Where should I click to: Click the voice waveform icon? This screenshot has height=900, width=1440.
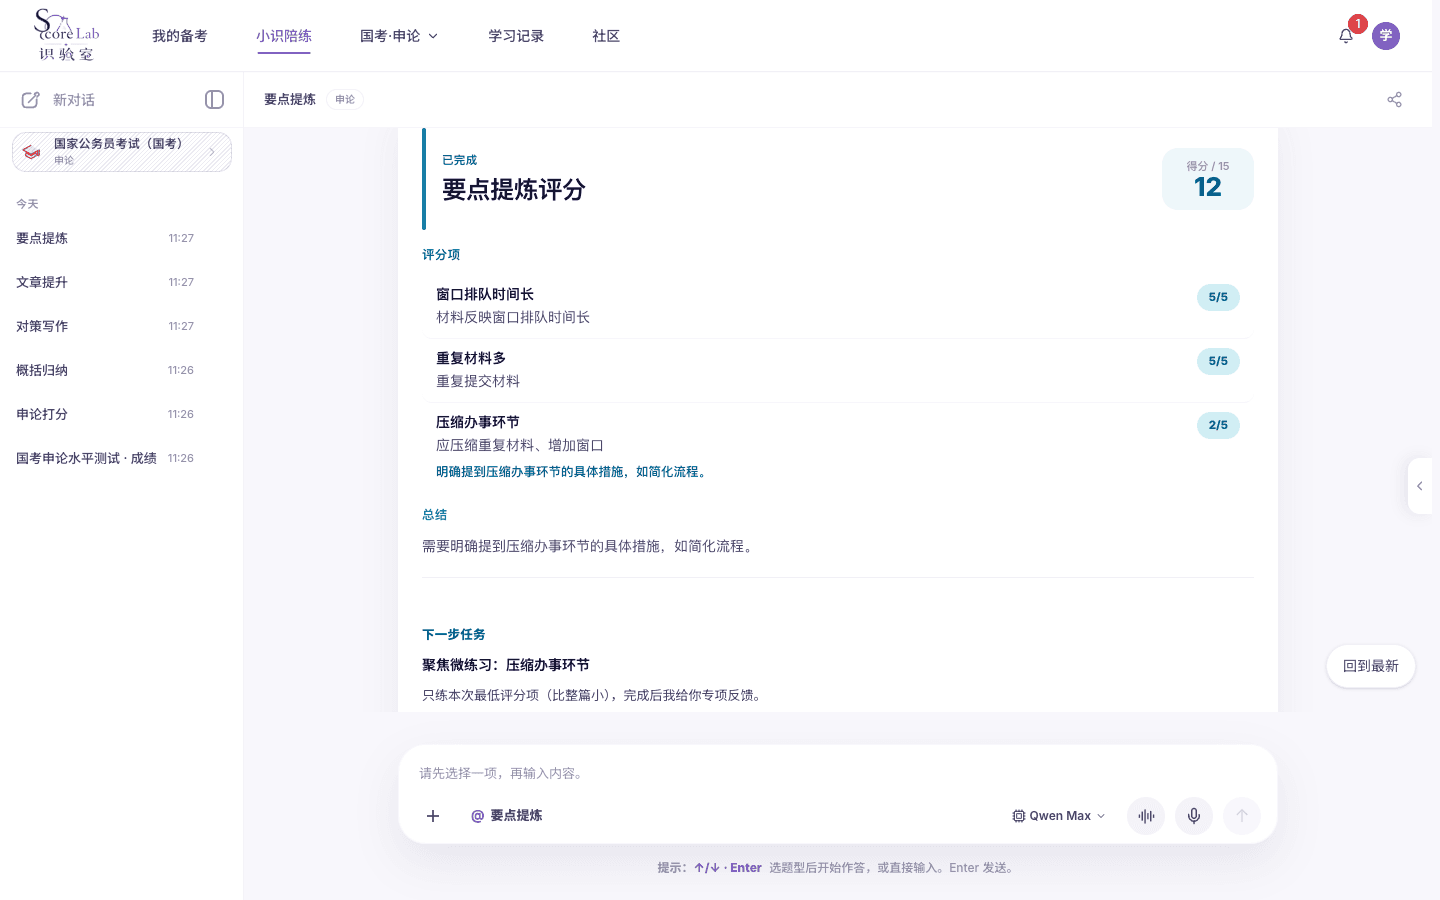click(x=1146, y=816)
